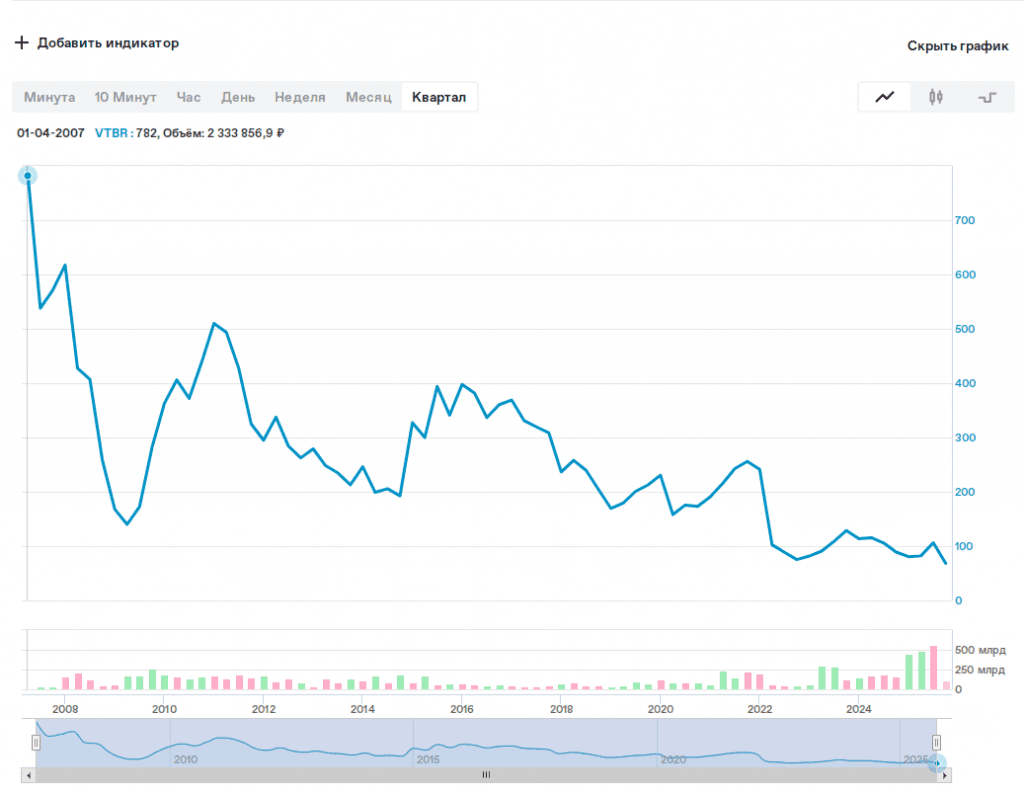Click the right range handle of navigator

pyautogui.click(x=937, y=742)
